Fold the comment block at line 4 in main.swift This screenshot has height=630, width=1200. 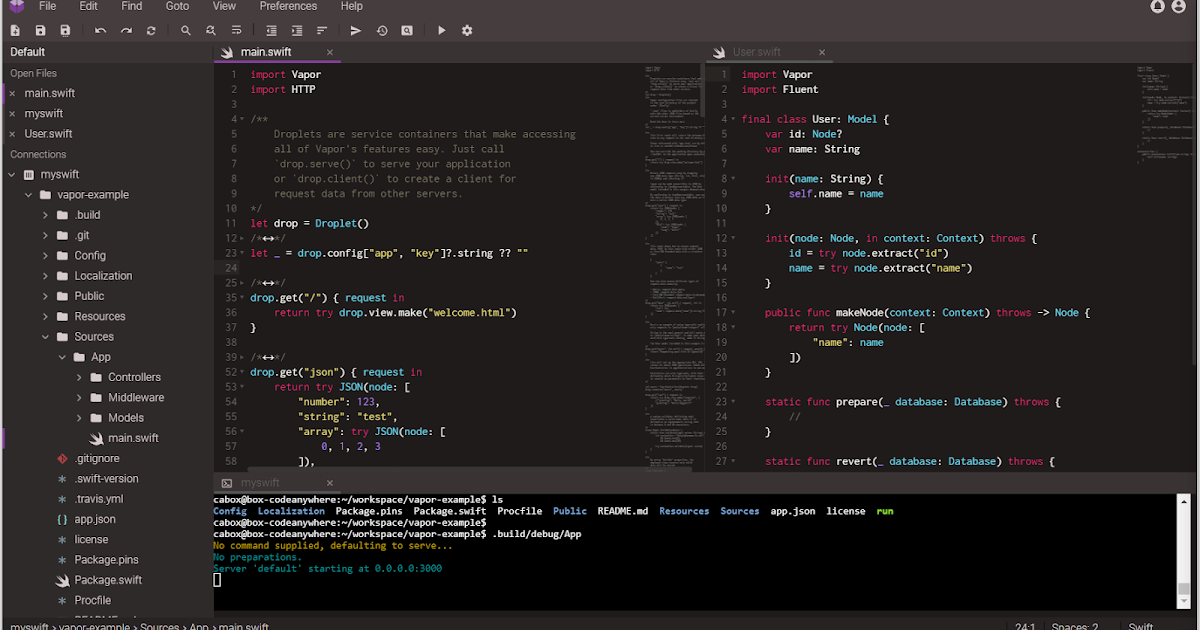[x=242, y=119]
